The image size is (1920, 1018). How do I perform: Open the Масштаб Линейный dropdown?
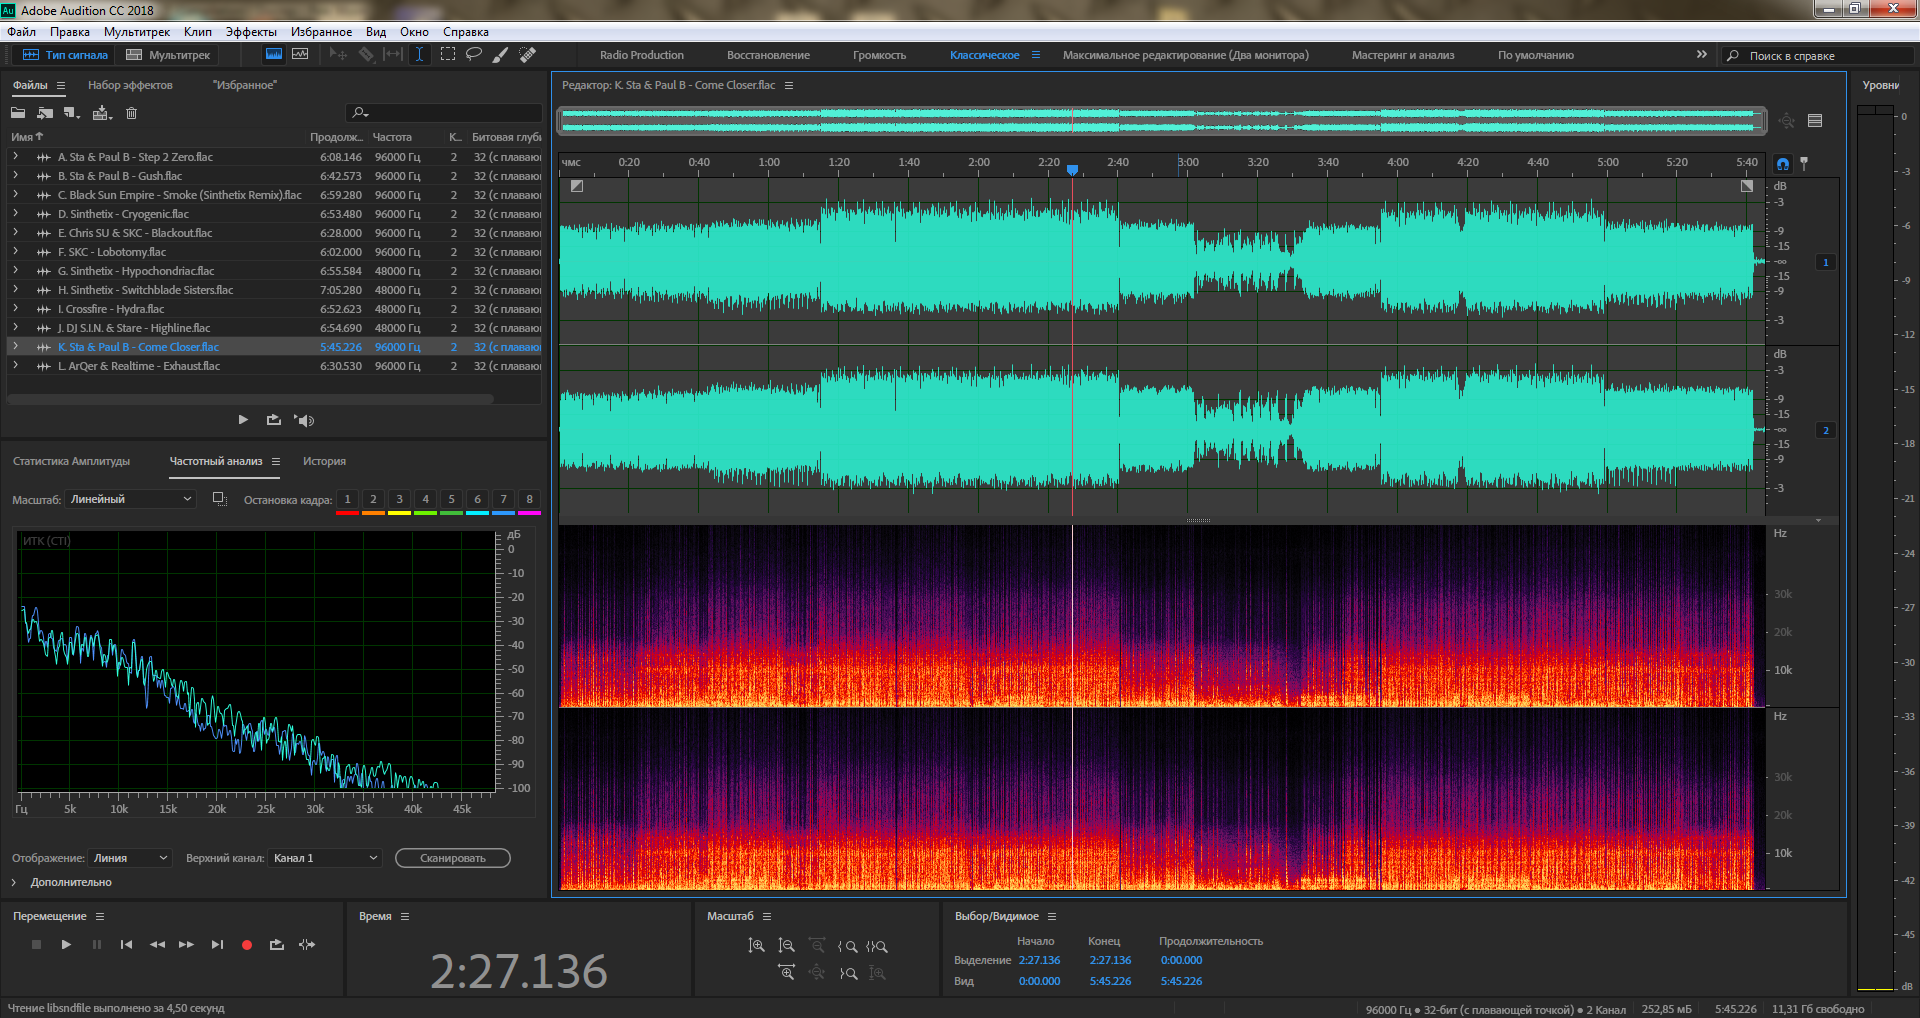[x=131, y=499]
